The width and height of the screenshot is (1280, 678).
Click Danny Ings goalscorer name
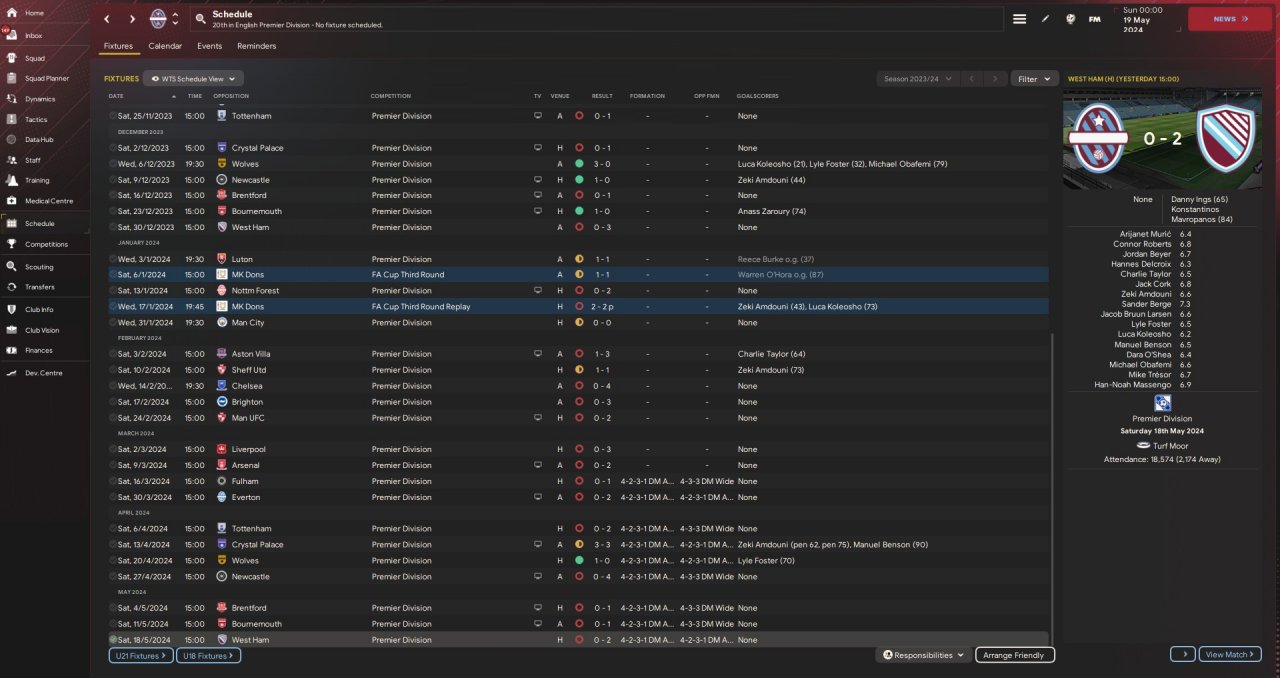pos(1200,199)
